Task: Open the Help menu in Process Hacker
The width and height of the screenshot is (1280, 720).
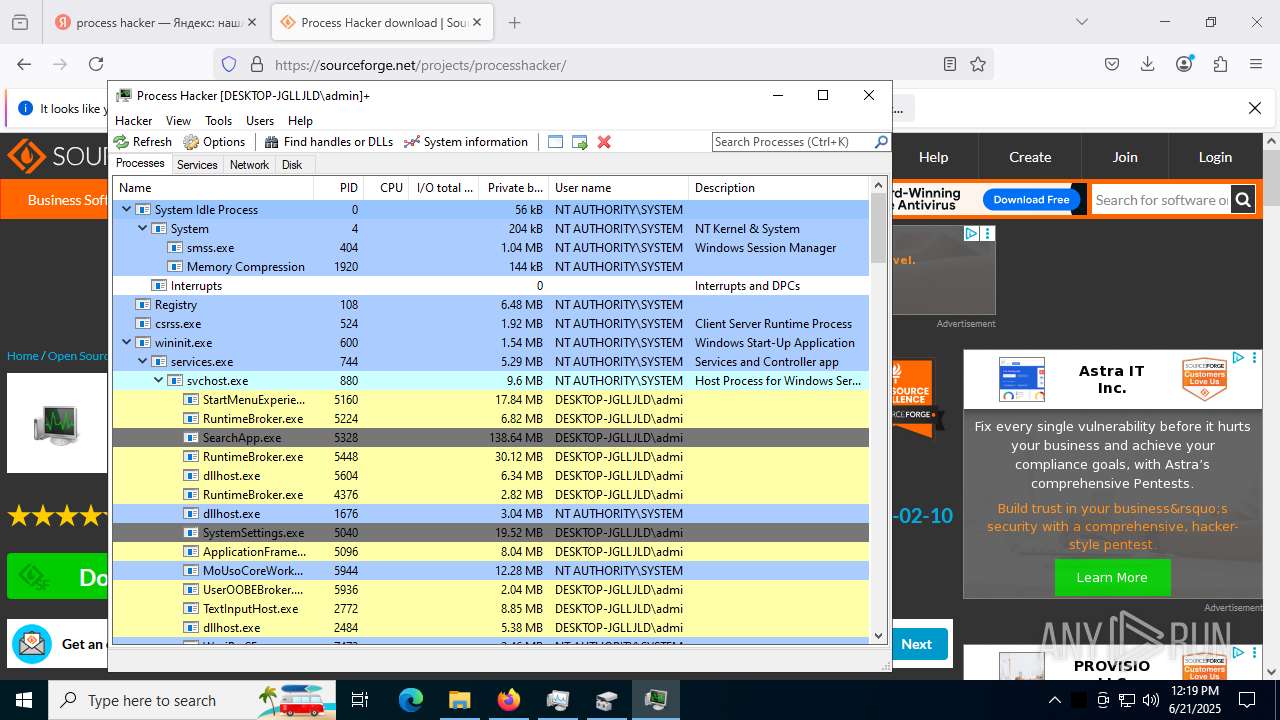Action: [300, 121]
